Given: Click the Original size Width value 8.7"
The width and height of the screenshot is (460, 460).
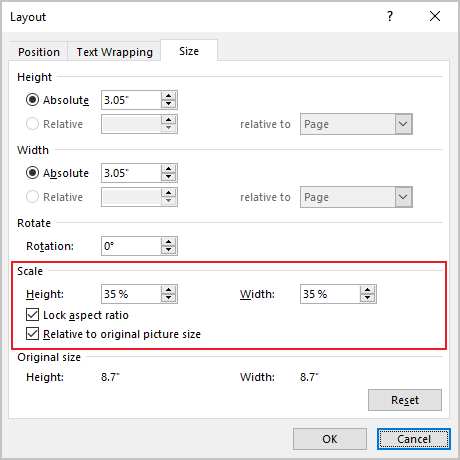Looking at the screenshot, I should [309, 377].
